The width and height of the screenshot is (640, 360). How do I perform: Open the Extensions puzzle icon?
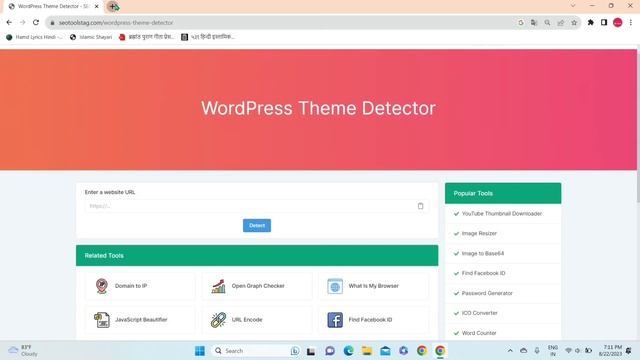coord(591,23)
